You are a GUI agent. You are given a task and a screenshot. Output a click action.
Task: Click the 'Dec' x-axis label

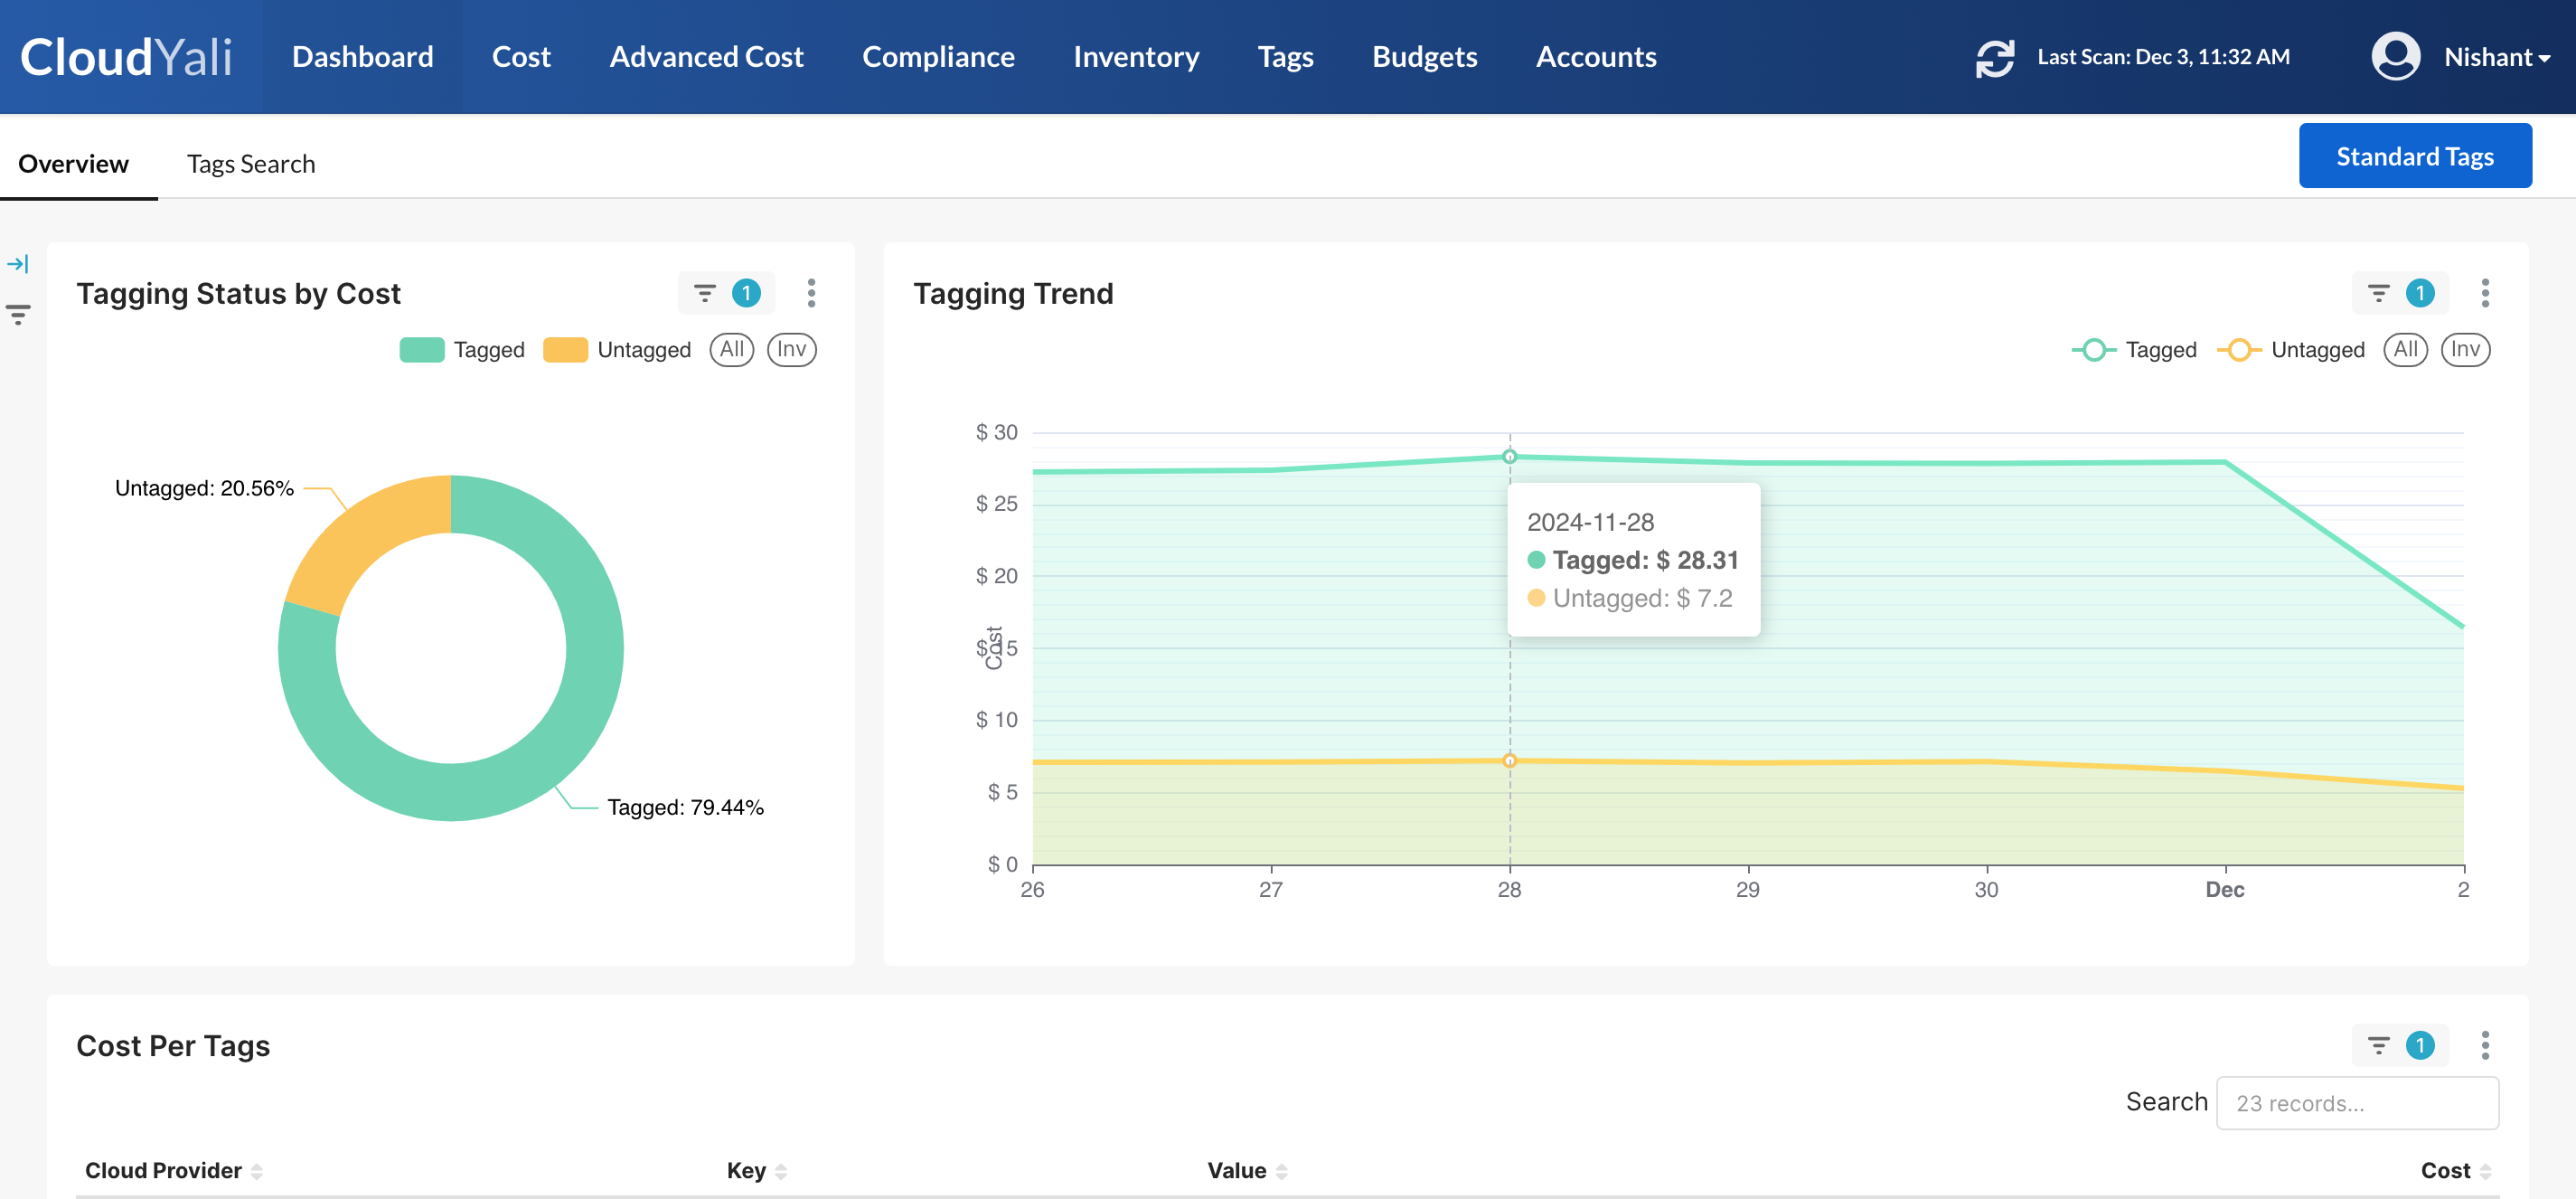[2224, 889]
